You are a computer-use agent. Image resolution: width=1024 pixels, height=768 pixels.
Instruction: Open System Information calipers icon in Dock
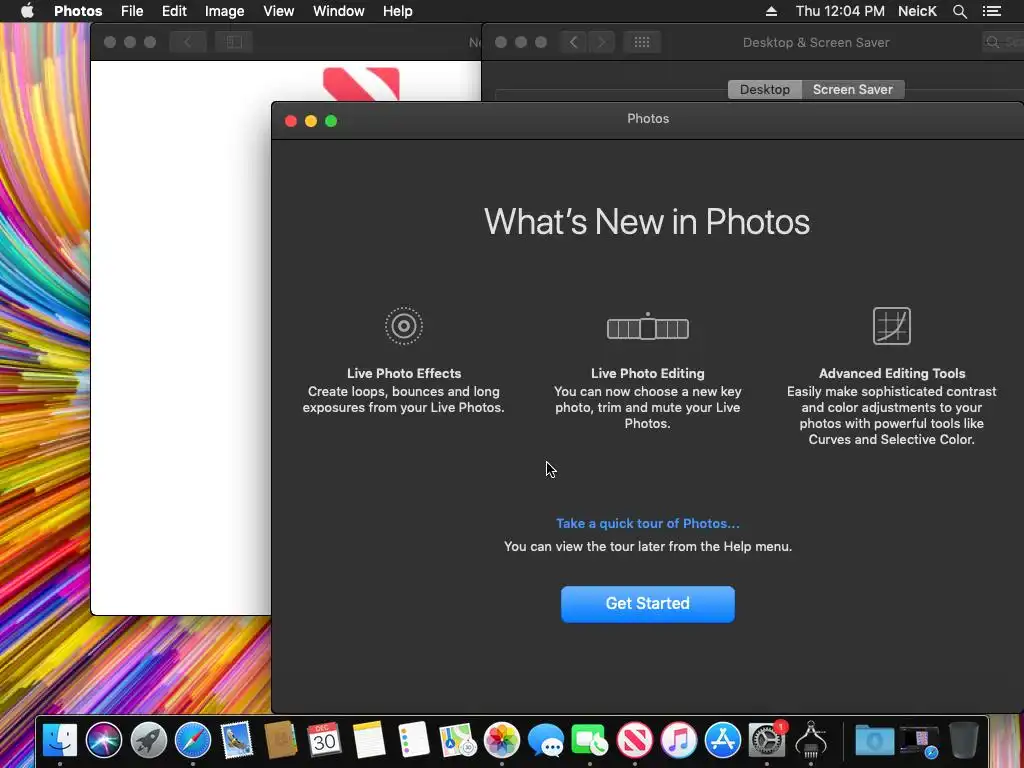click(x=811, y=740)
